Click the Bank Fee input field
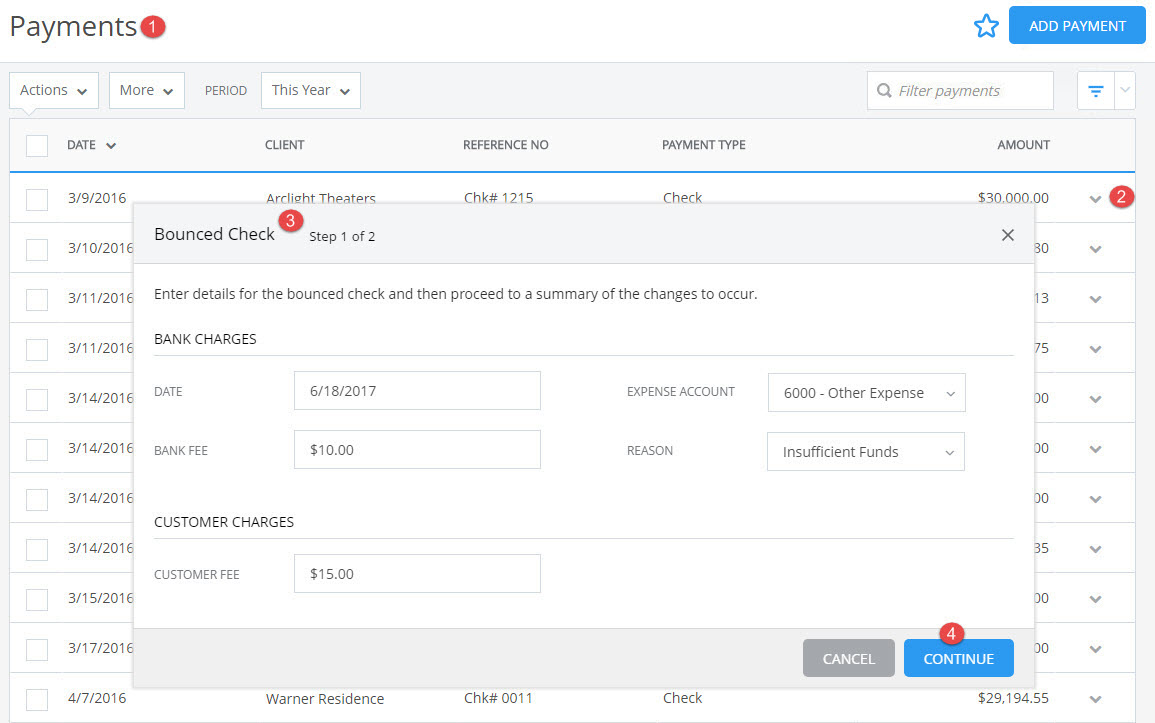This screenshot has width=1155, height=723. point(417,449)
